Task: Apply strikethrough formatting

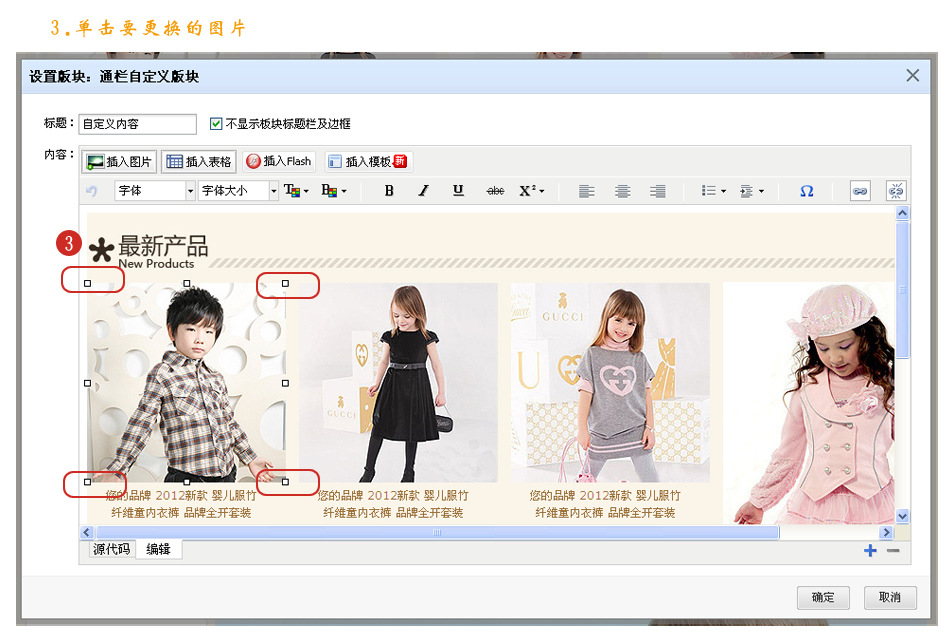Action: pos(495,191)
